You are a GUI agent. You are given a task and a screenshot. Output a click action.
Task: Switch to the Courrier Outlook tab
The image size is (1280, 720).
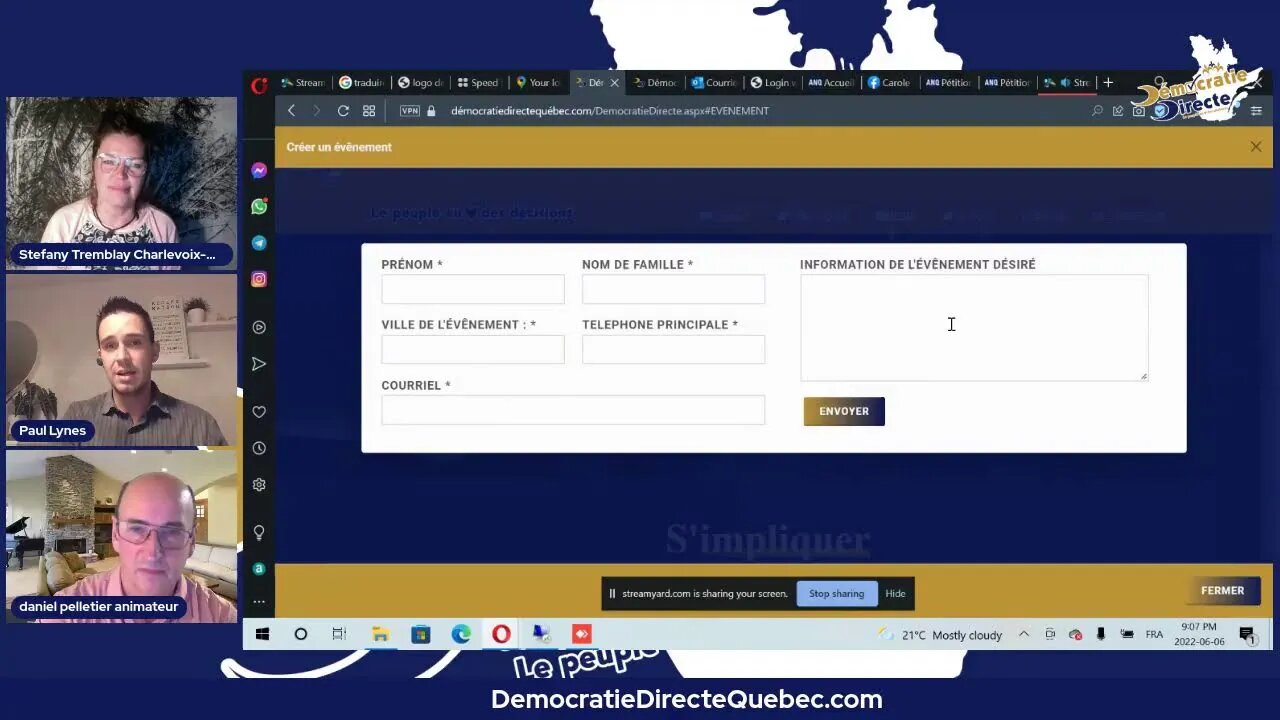click(715, 83)
